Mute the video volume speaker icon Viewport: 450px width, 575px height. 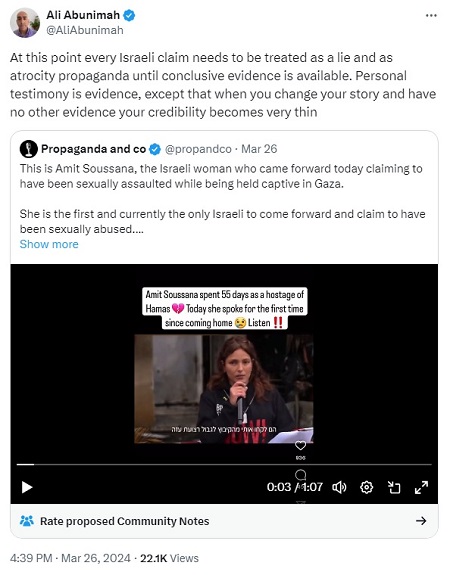click(x=339, y=487)
